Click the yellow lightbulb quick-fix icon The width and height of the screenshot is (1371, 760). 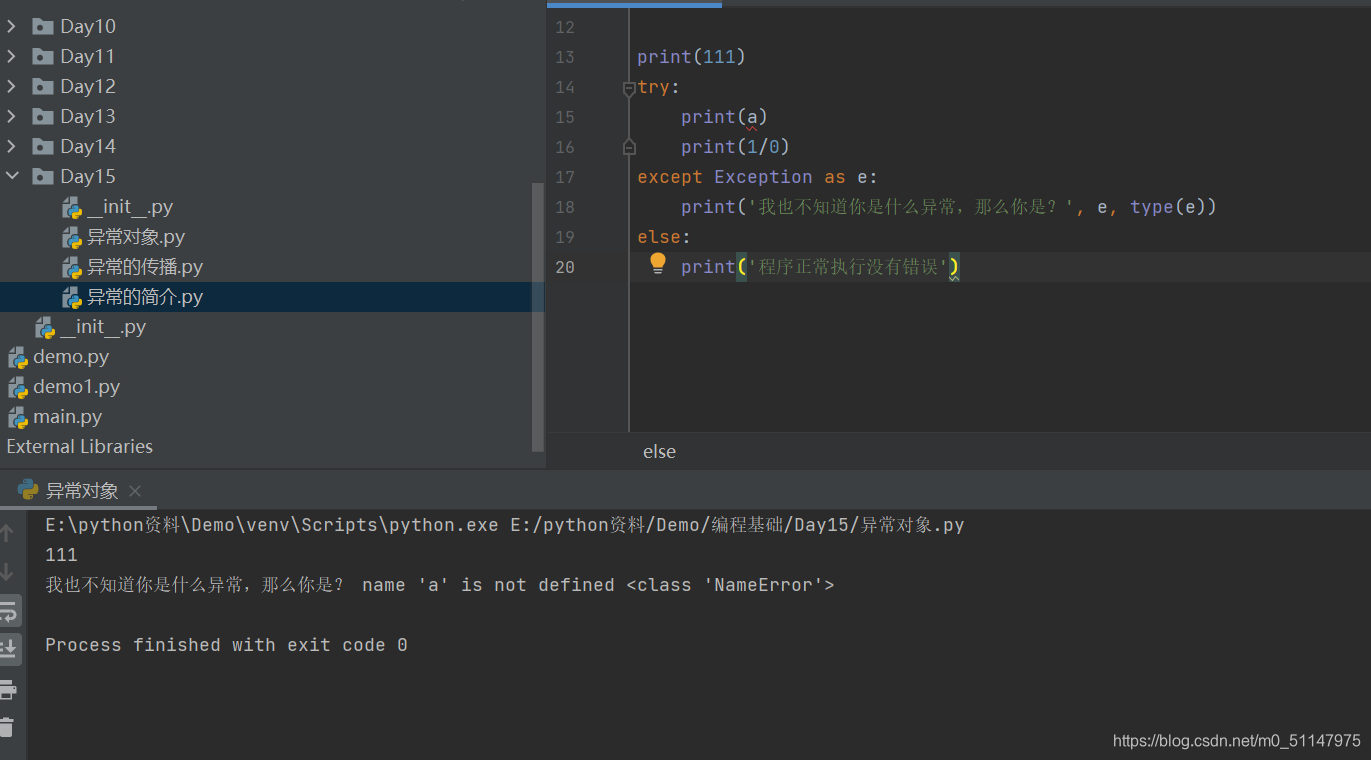pyautogui.click(x=657, y=263)
